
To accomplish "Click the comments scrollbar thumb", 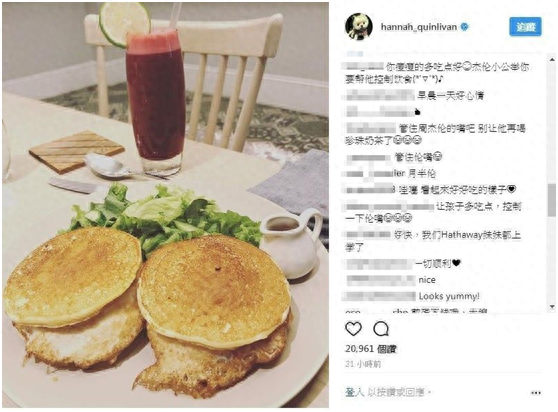I will [x=552, y=200].
